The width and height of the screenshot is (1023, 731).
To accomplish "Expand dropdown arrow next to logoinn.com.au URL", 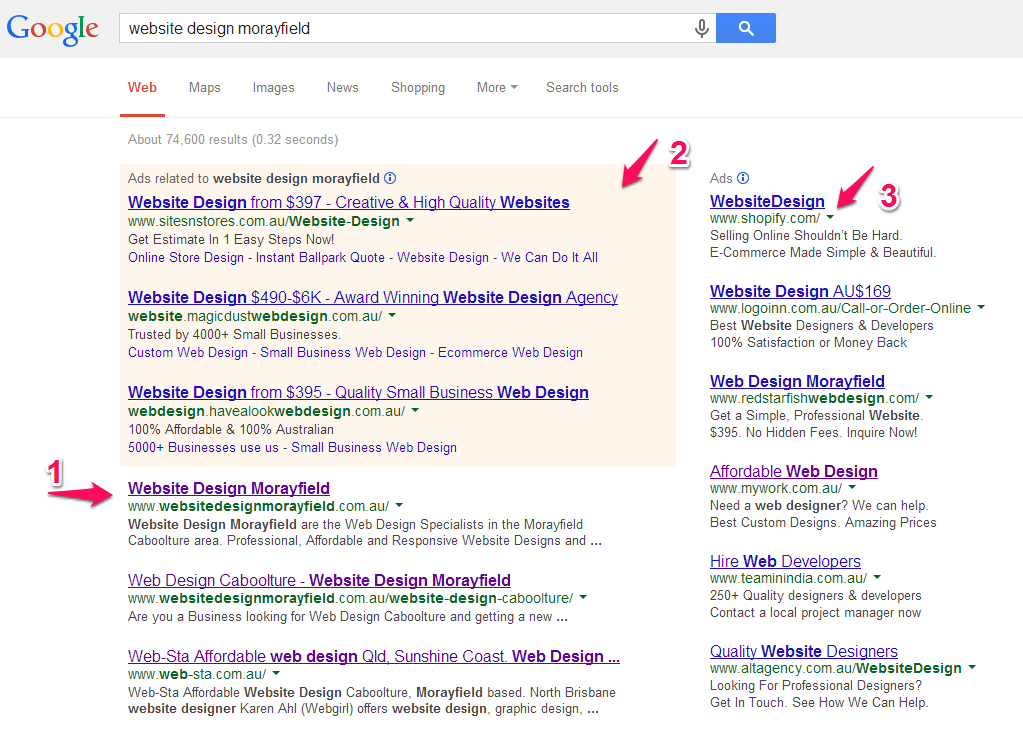I will tap(981, 307).
